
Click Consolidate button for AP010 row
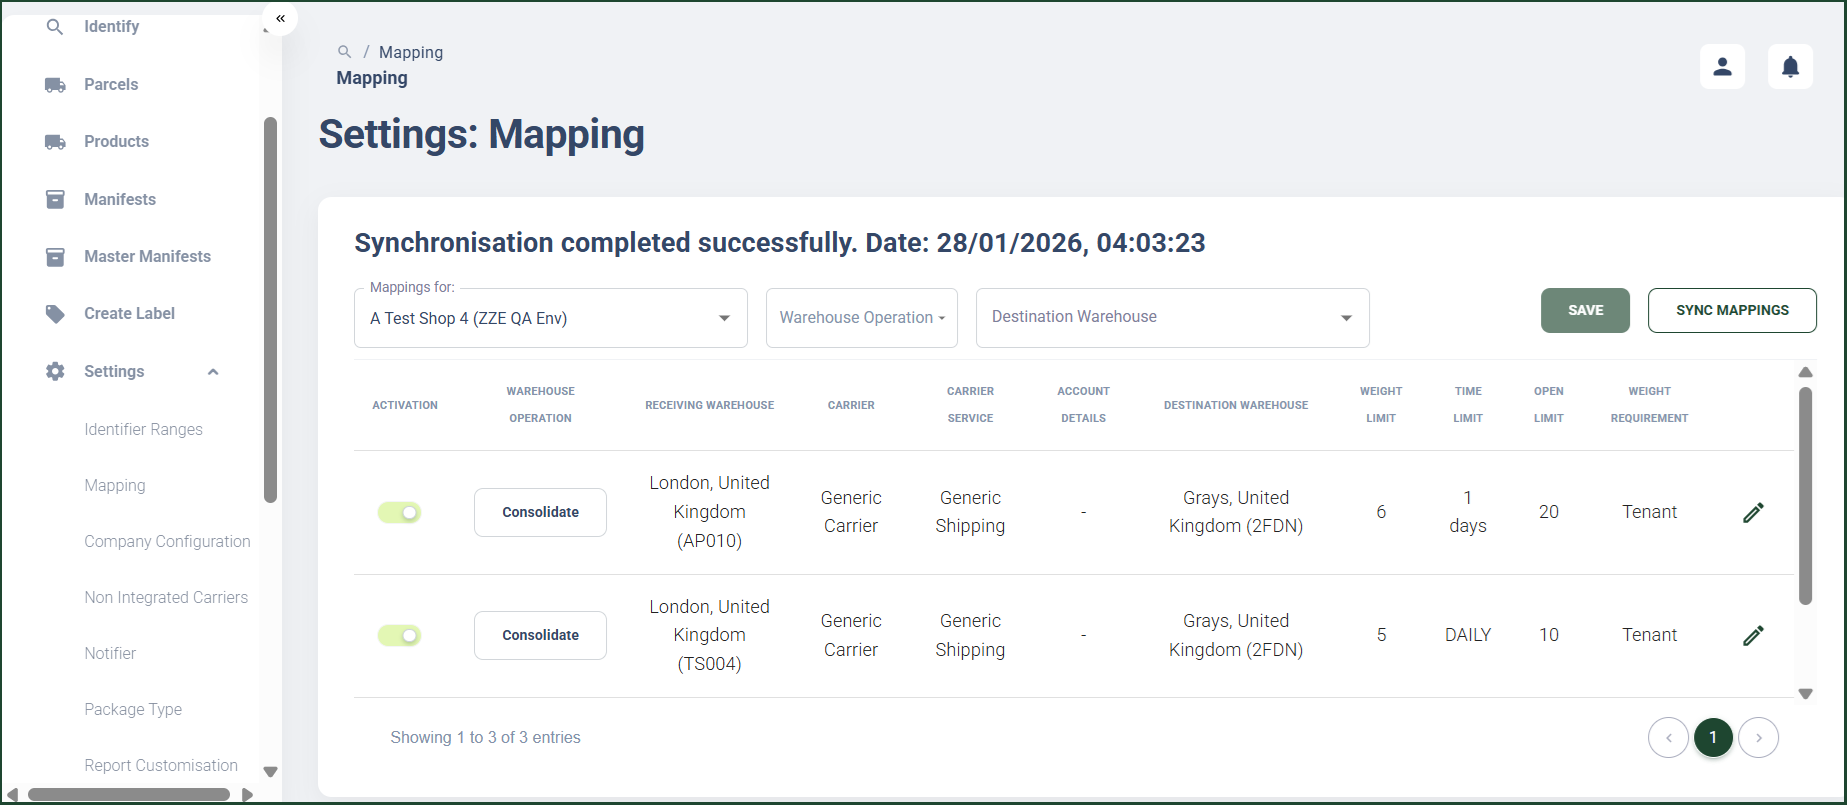tap(540, 512)
